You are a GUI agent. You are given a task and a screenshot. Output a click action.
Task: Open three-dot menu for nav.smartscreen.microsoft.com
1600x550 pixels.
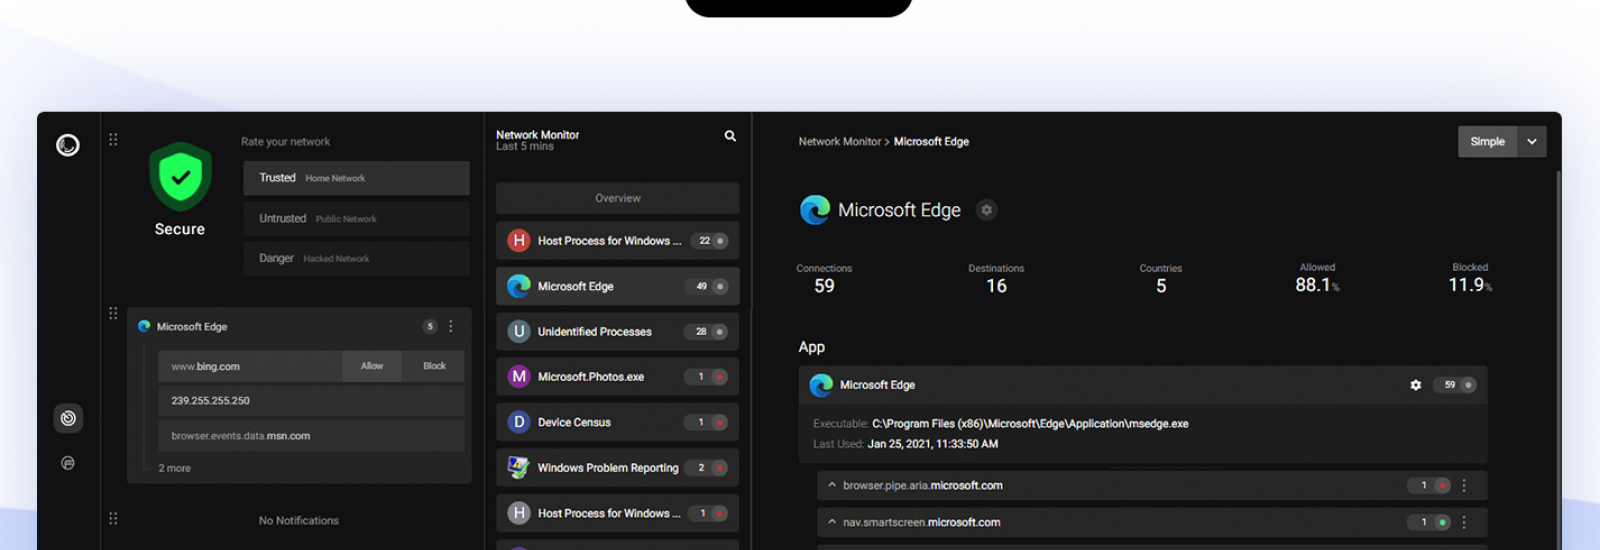1464,522
